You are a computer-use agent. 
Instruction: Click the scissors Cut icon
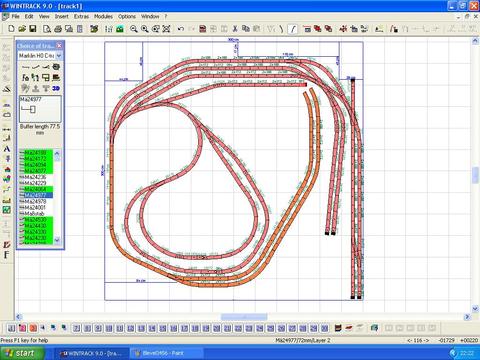[x=235, y=29]
